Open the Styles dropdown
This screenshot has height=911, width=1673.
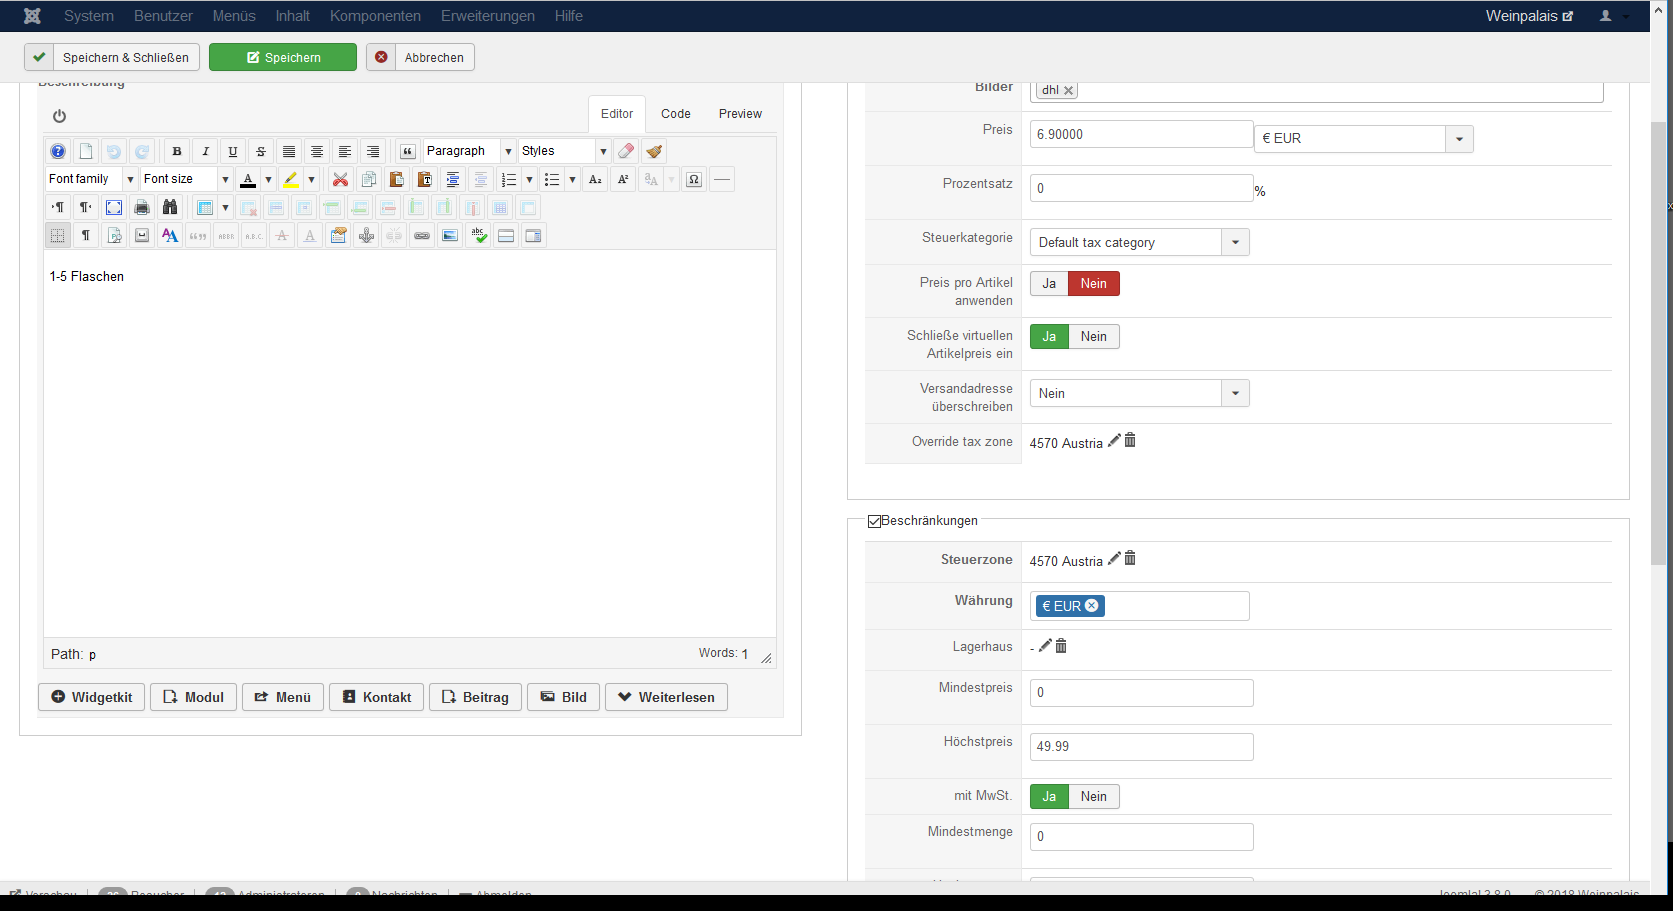coord(564,151)
